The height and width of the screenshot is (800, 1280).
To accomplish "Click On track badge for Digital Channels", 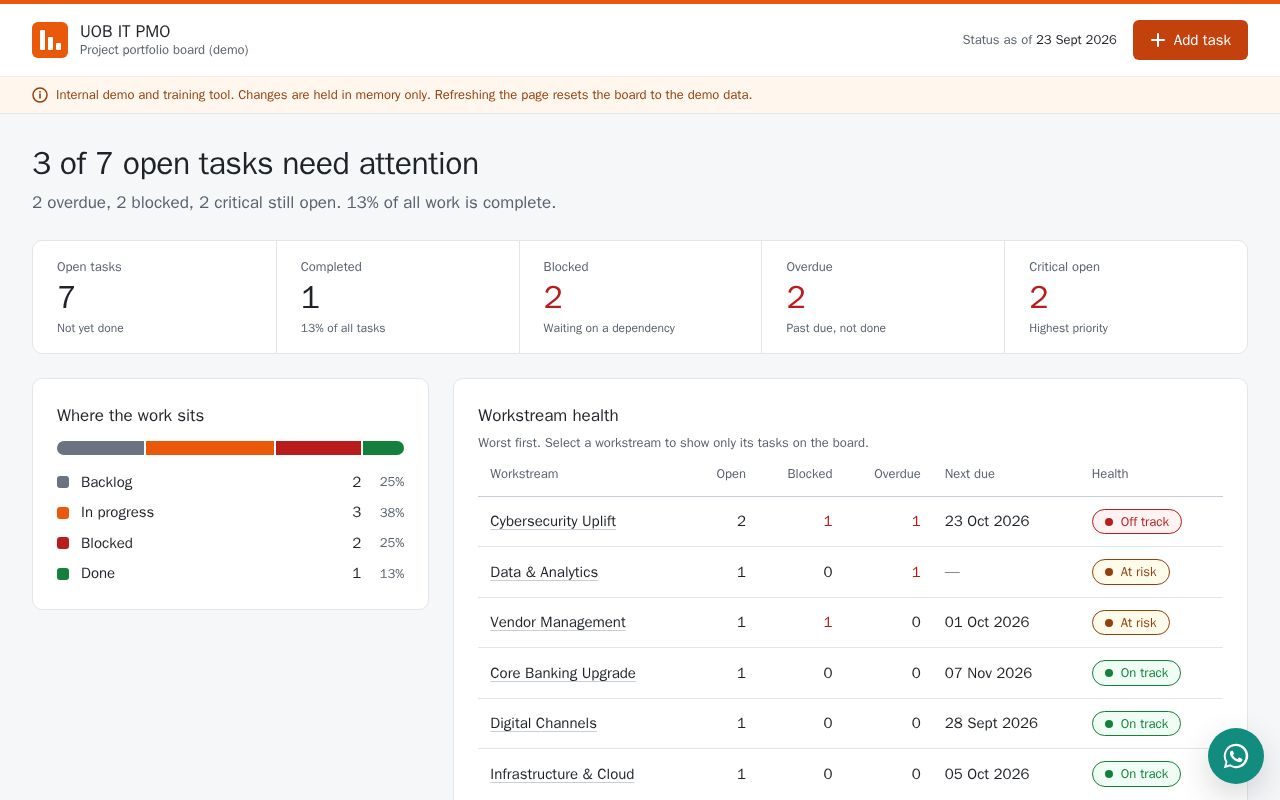I will [x=1136, y=723].
